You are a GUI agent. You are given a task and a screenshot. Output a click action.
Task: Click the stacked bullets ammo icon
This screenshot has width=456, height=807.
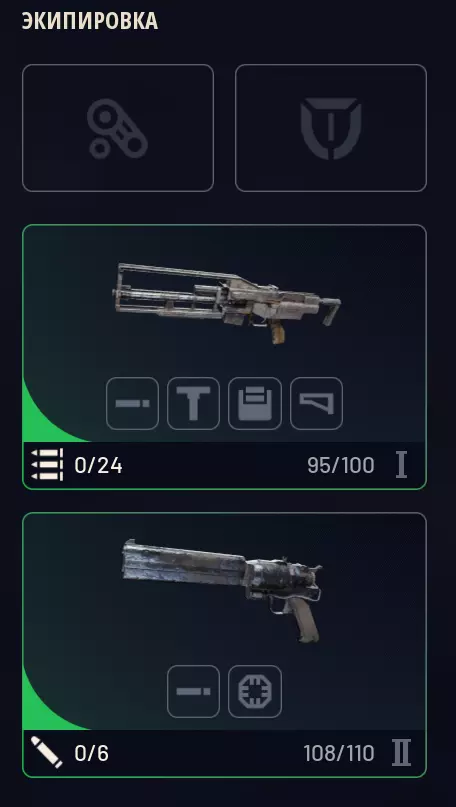(47, 465)
